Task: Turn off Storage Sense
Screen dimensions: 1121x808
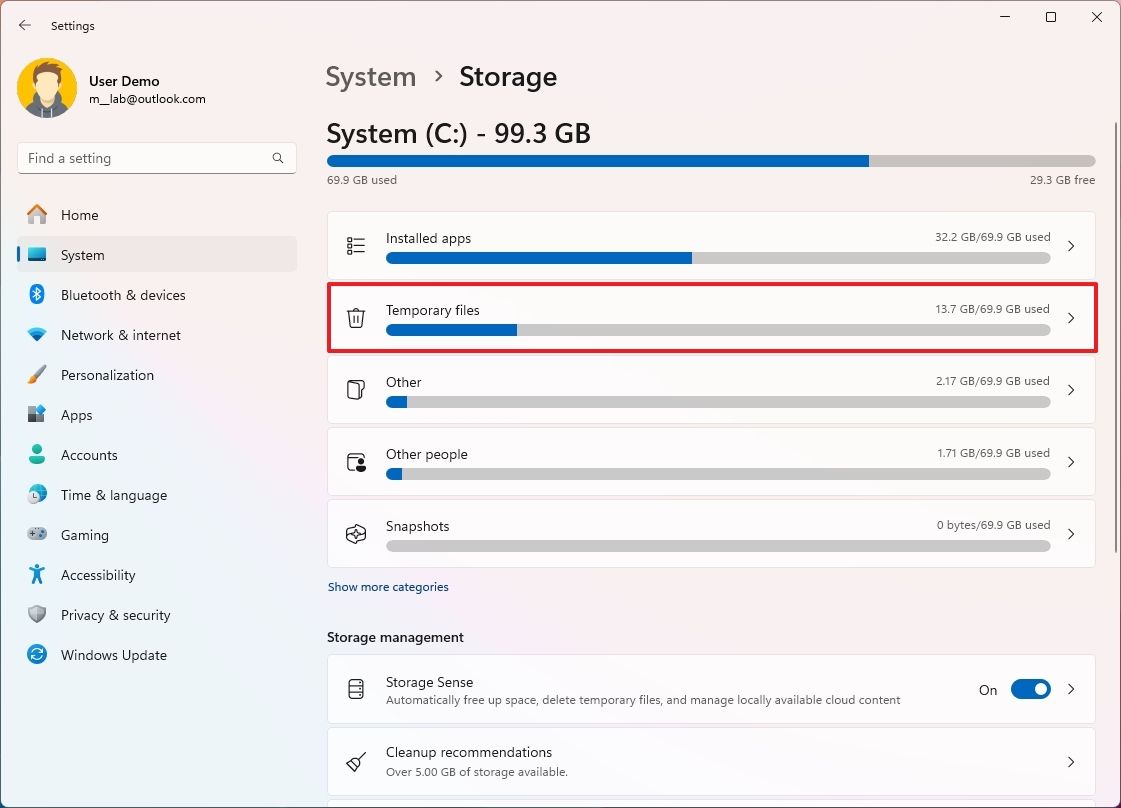Action: pos(1031,689)
